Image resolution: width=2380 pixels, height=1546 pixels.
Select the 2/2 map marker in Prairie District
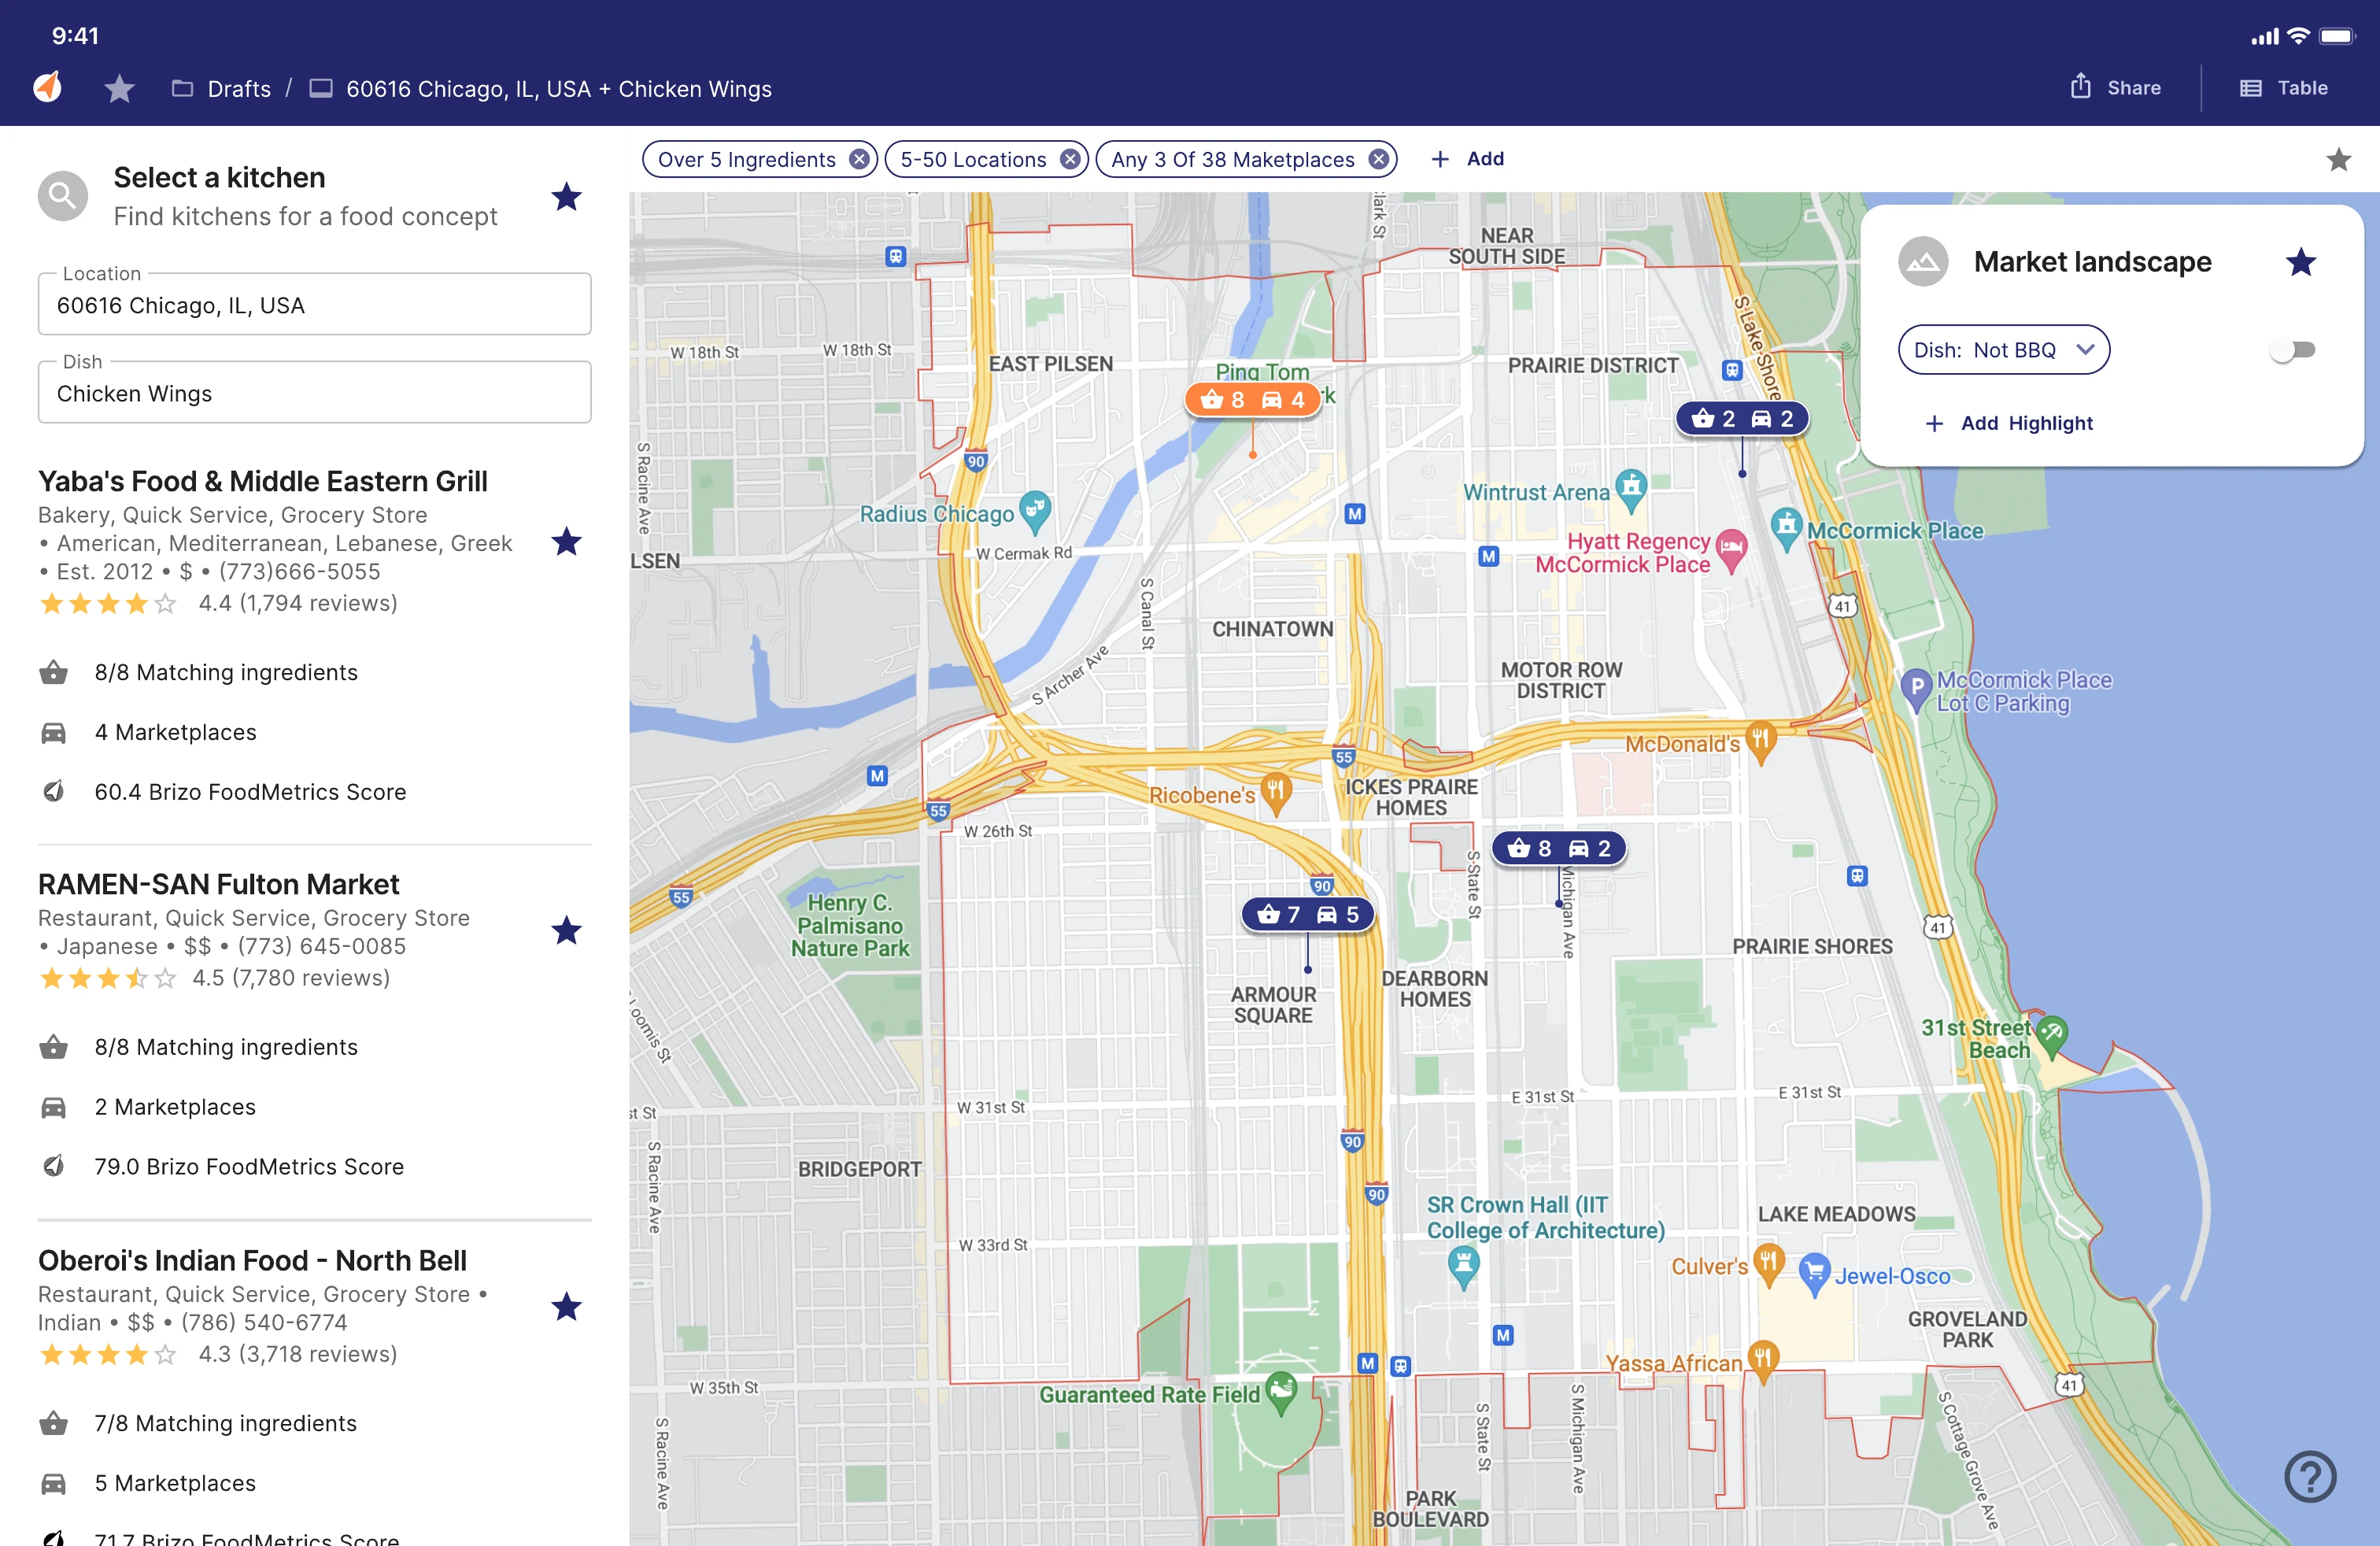click(x=1742, y=418)
